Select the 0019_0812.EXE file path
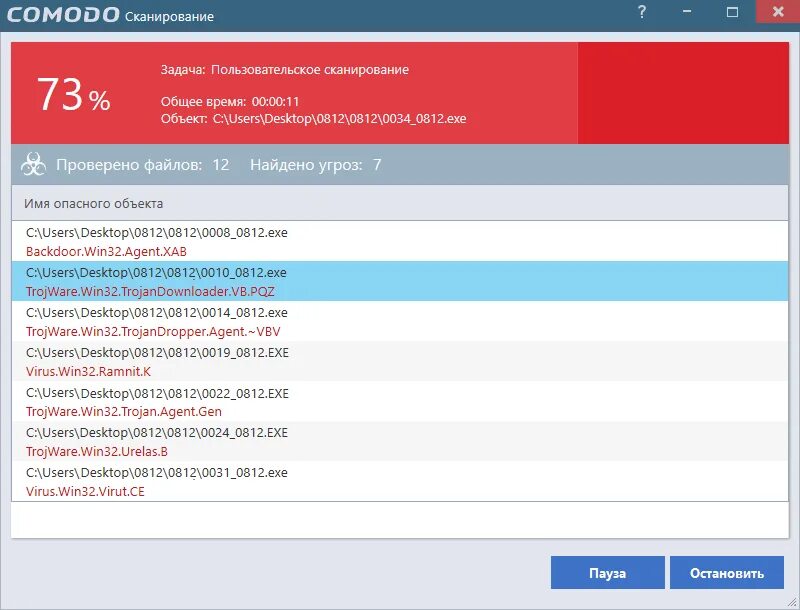Image resolution: width=800 pixels, height=610 pixels. (157, 352)
